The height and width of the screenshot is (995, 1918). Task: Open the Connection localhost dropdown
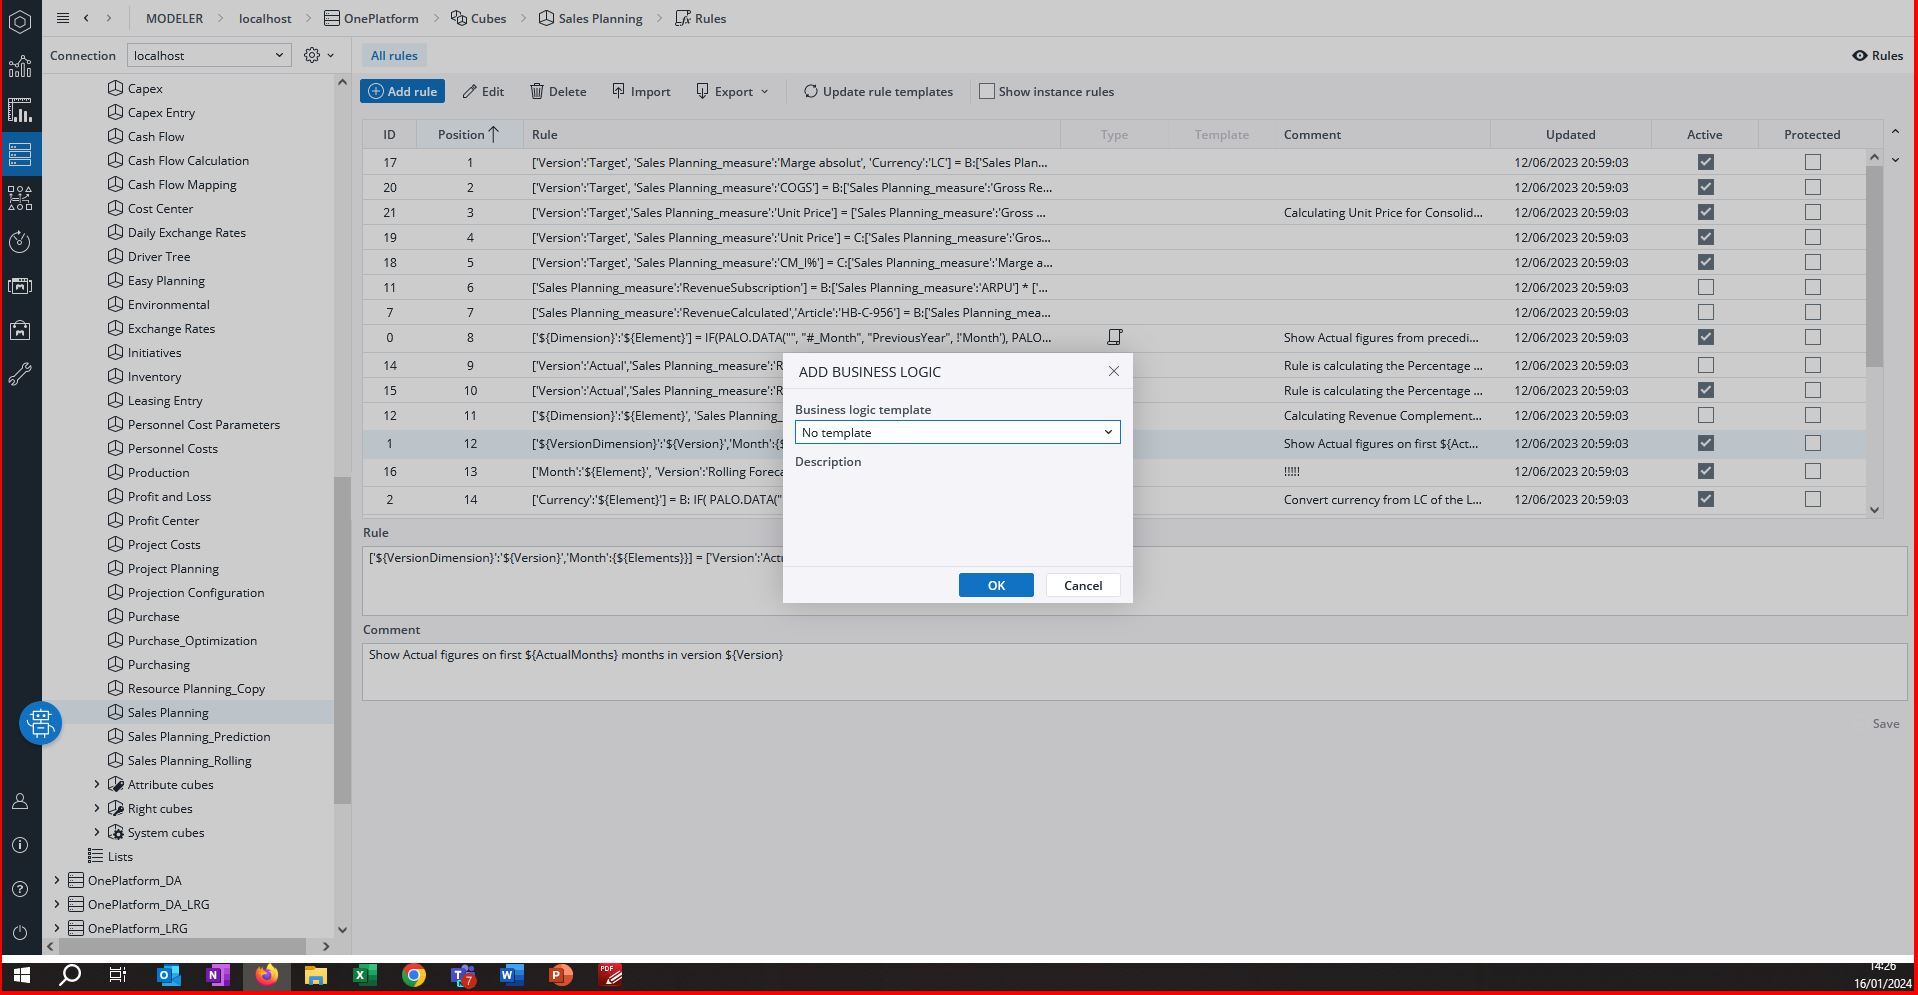pyautogui.click(x=209, y=56)
